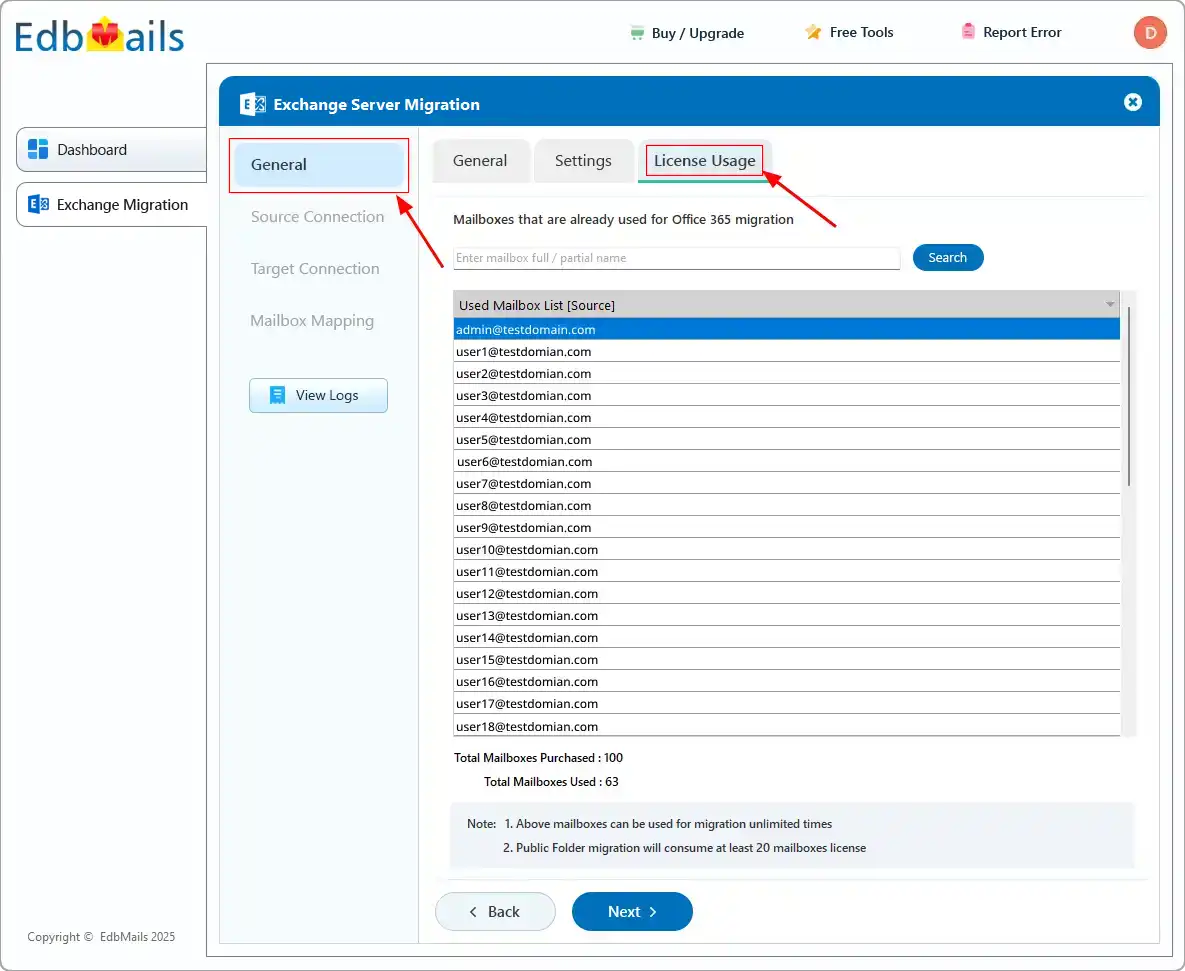Image resolution: width=1185 pixels, height=971 pixels.
Task: Switch to the Settings tab
Action: [583, 161]
